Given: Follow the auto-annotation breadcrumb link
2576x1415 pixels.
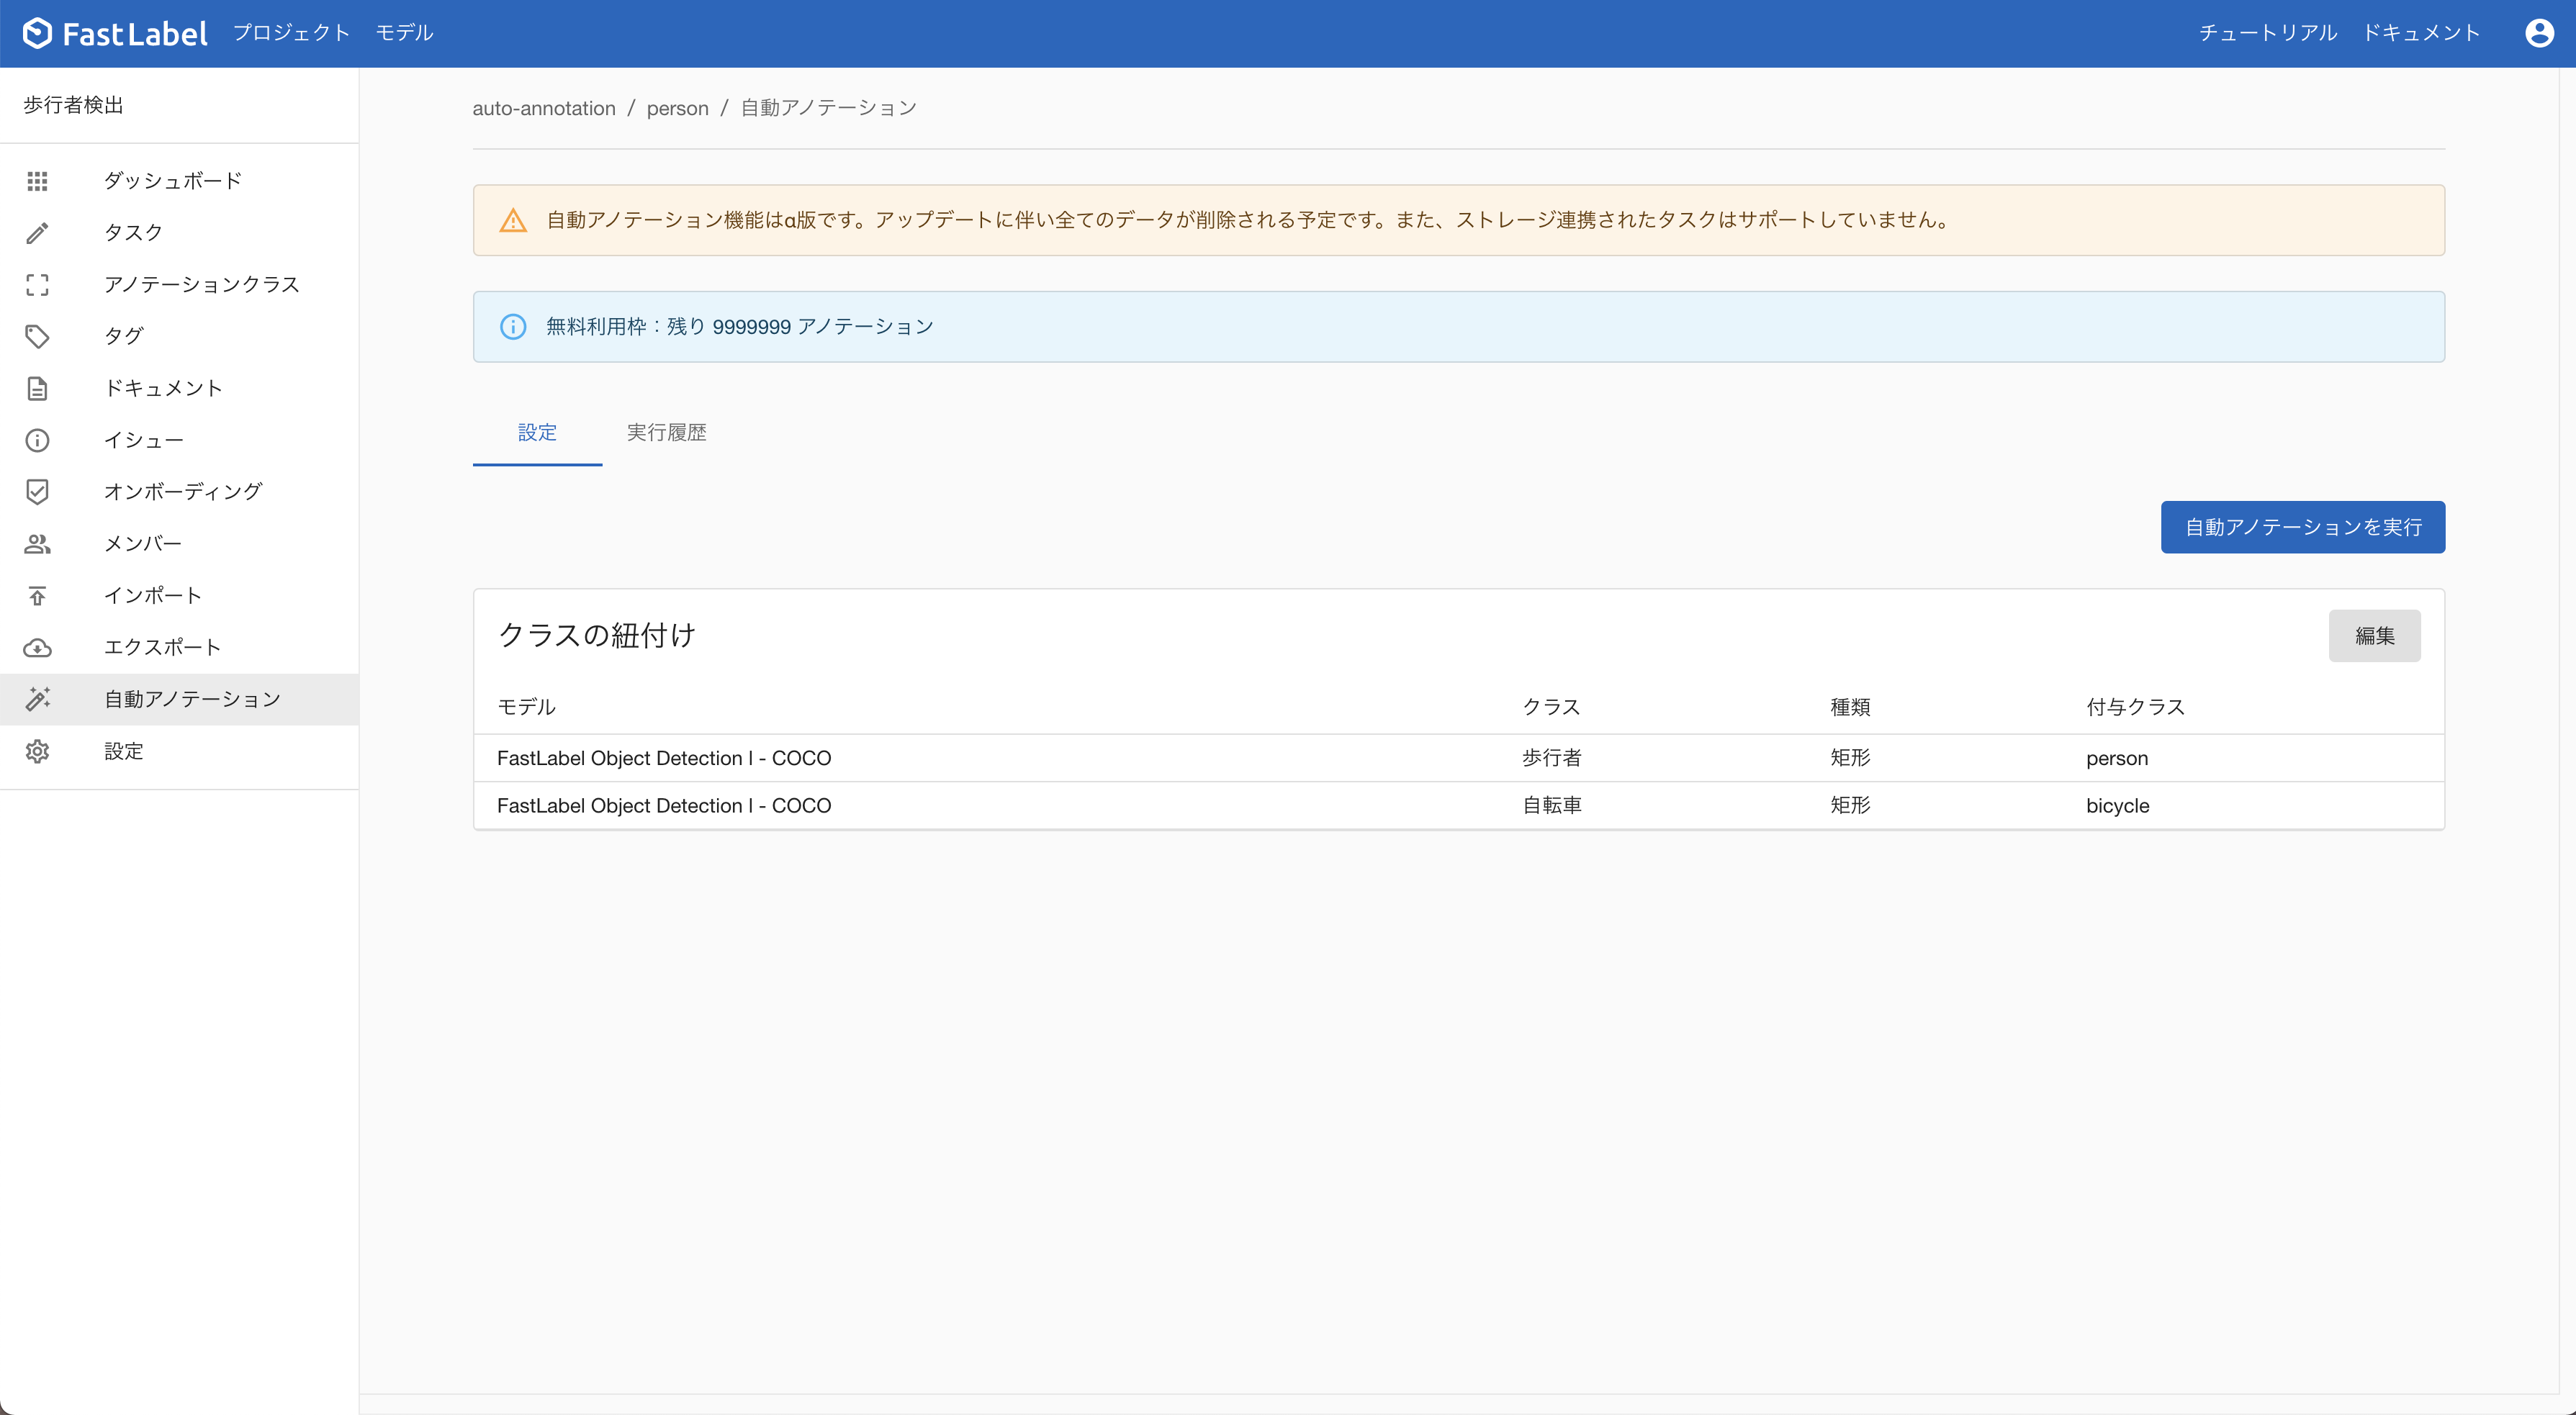Looking at the screenshot, I should click(544, 108).
